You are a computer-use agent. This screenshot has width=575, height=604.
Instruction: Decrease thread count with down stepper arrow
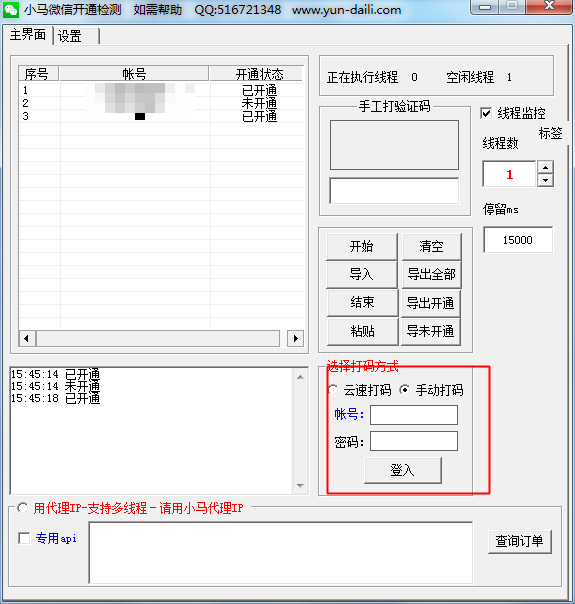point(545,180)
